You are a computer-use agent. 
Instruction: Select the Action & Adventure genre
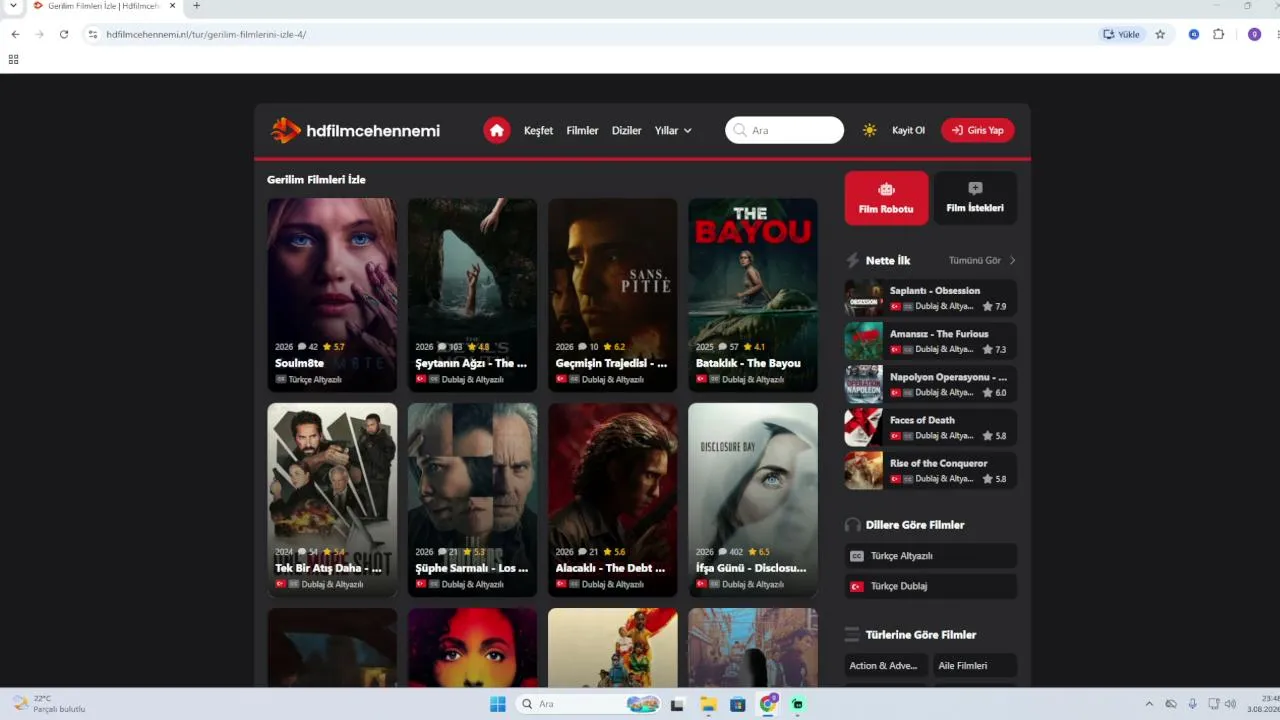point(886,666)
